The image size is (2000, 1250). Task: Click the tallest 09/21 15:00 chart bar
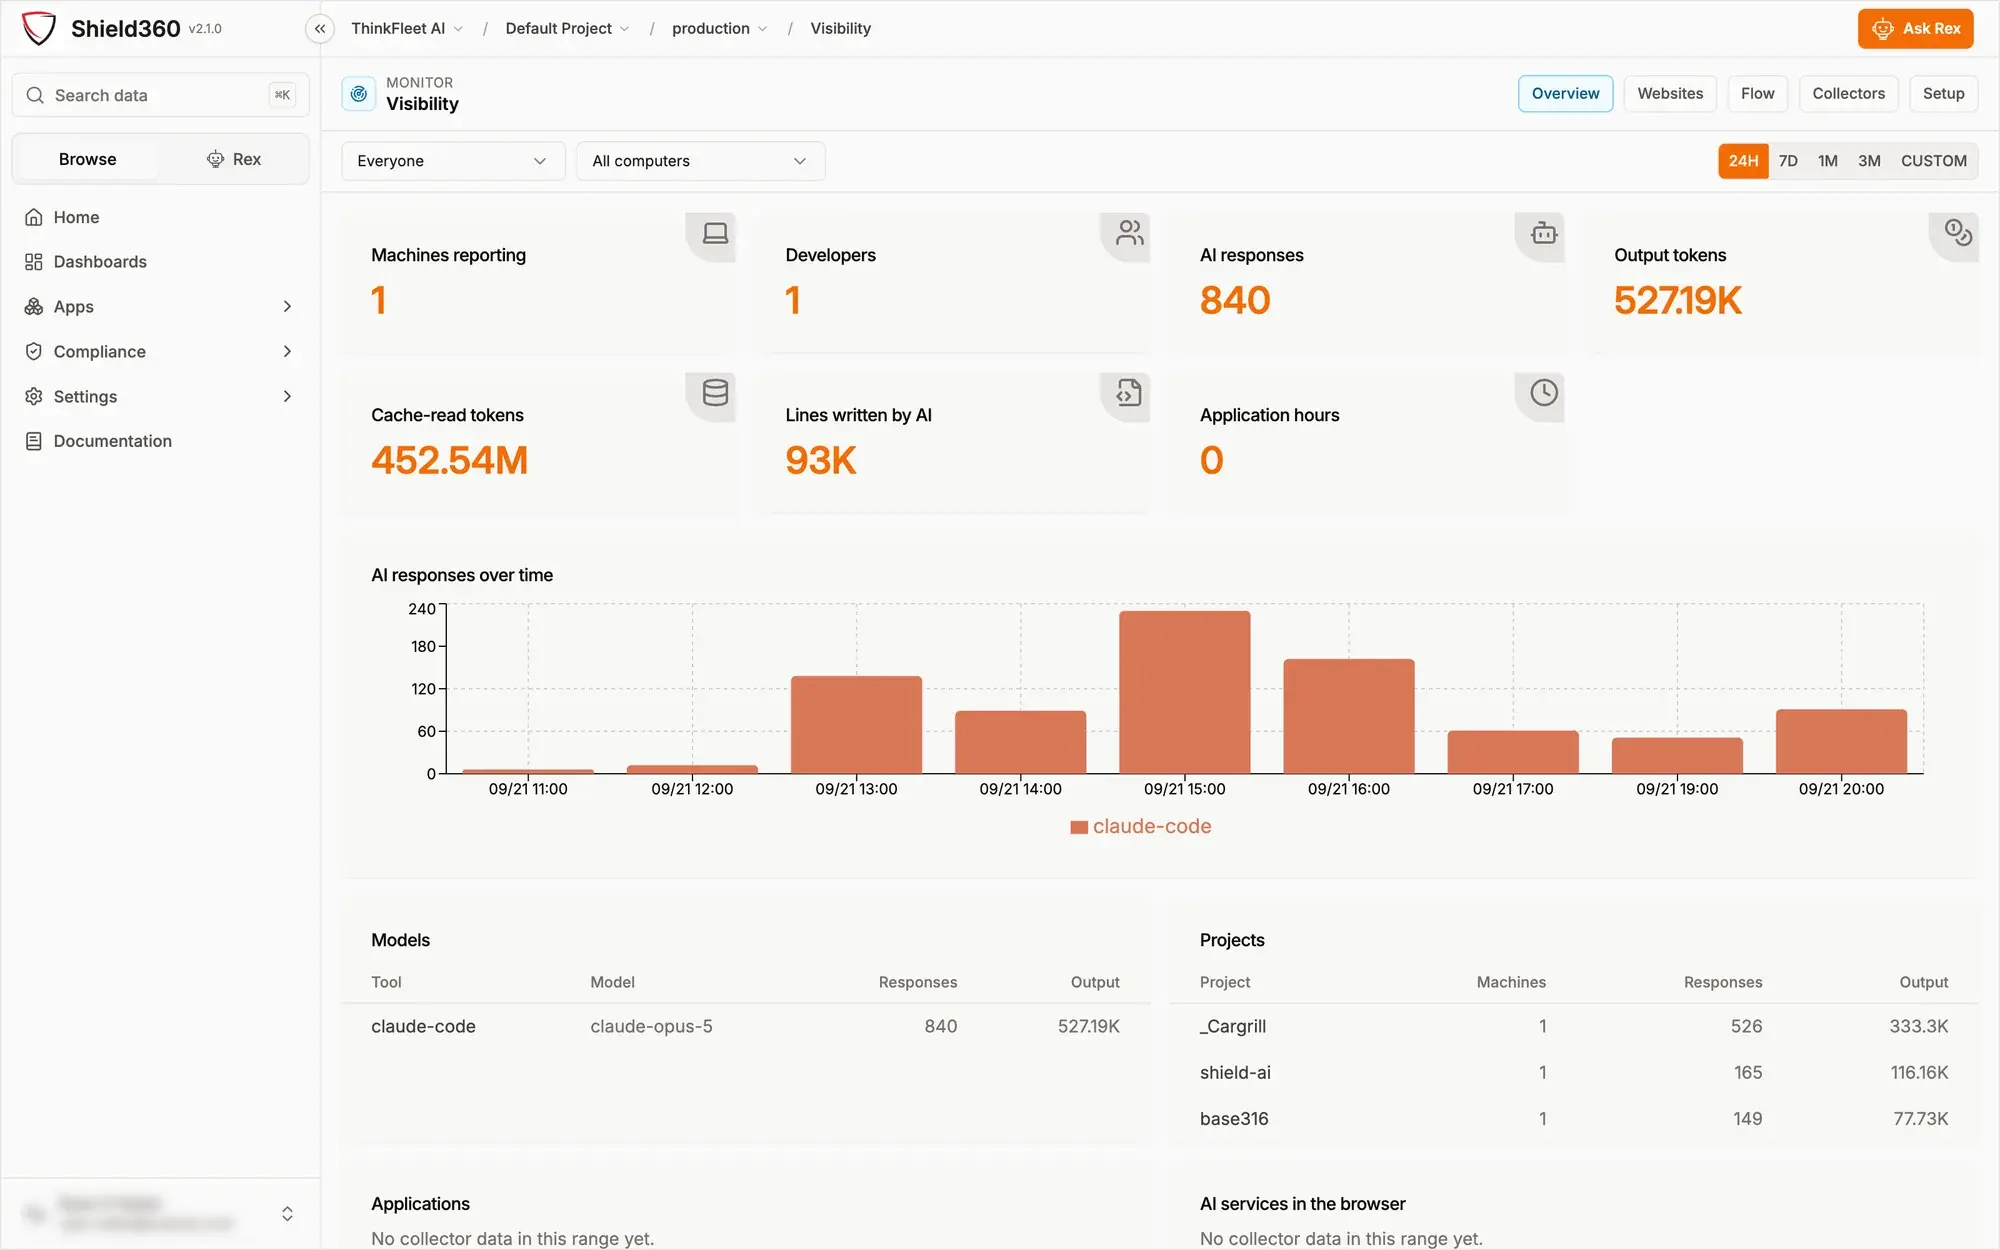coord(1185,692)
